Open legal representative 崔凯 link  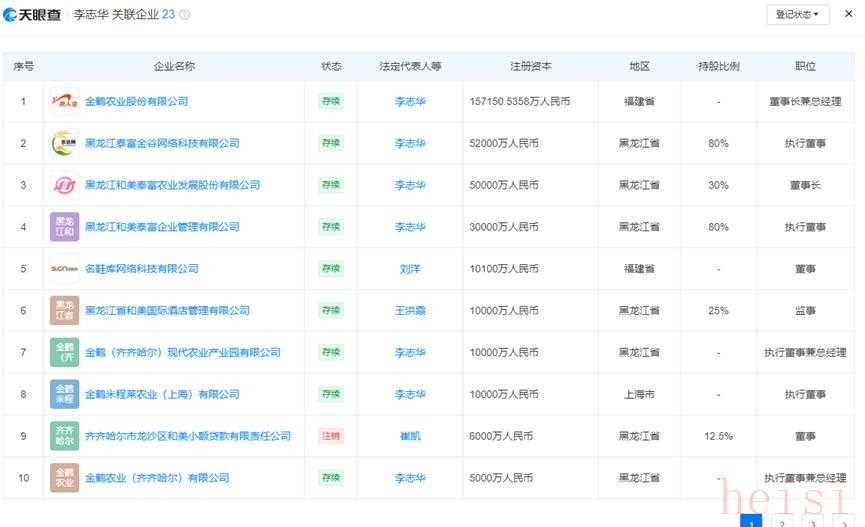[409, 436]
